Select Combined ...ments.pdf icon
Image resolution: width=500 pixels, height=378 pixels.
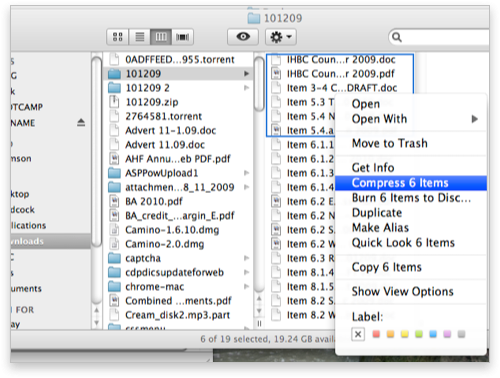pos(114,301)
